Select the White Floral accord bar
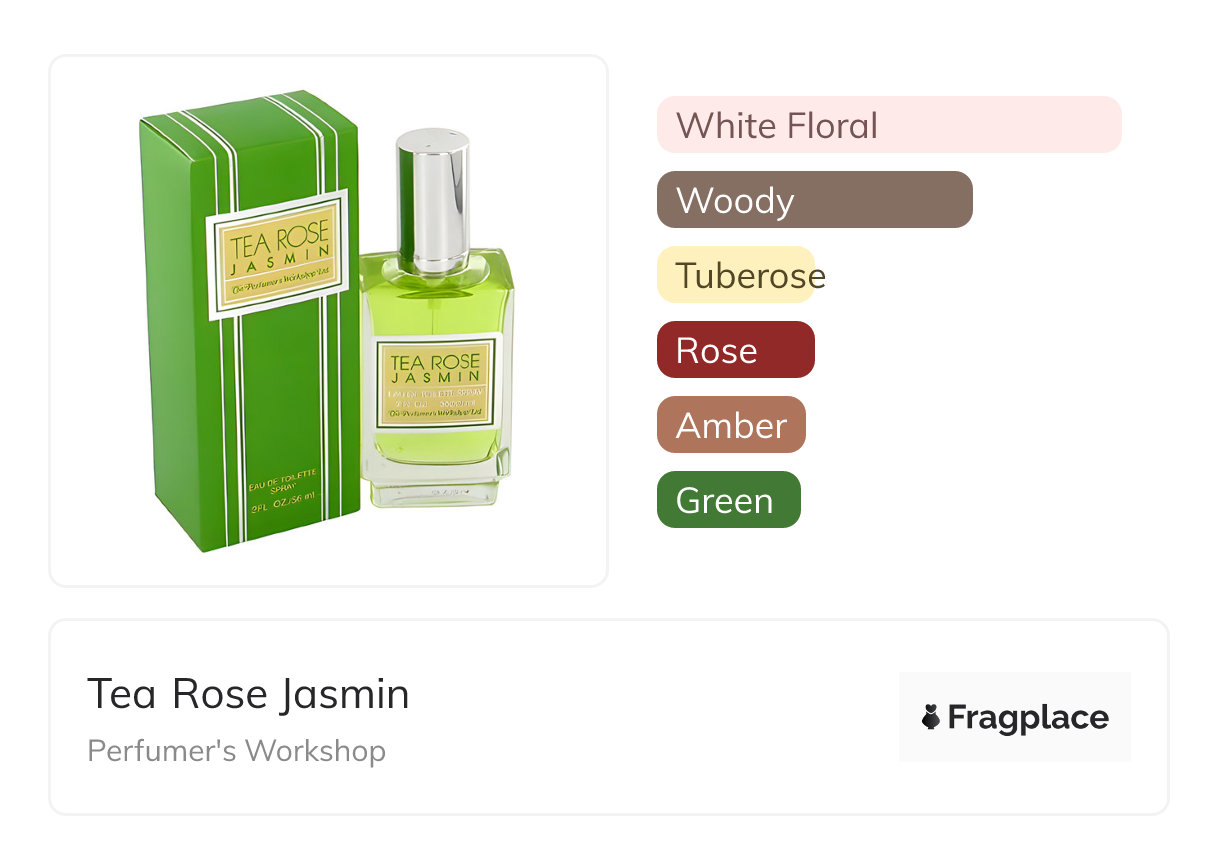The image size is (1218, 864). tap(889, 125)
